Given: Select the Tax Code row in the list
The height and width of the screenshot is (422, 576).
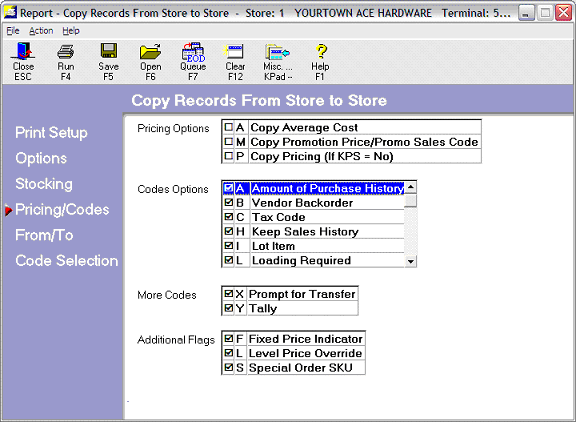Looking at the screenshot, I should tap(314, 217).
